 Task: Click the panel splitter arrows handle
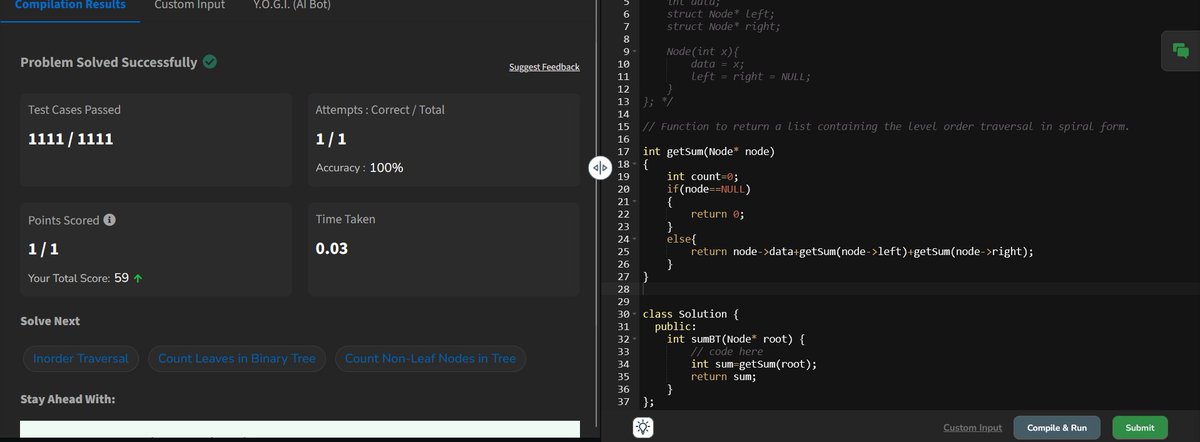[599, 169]
